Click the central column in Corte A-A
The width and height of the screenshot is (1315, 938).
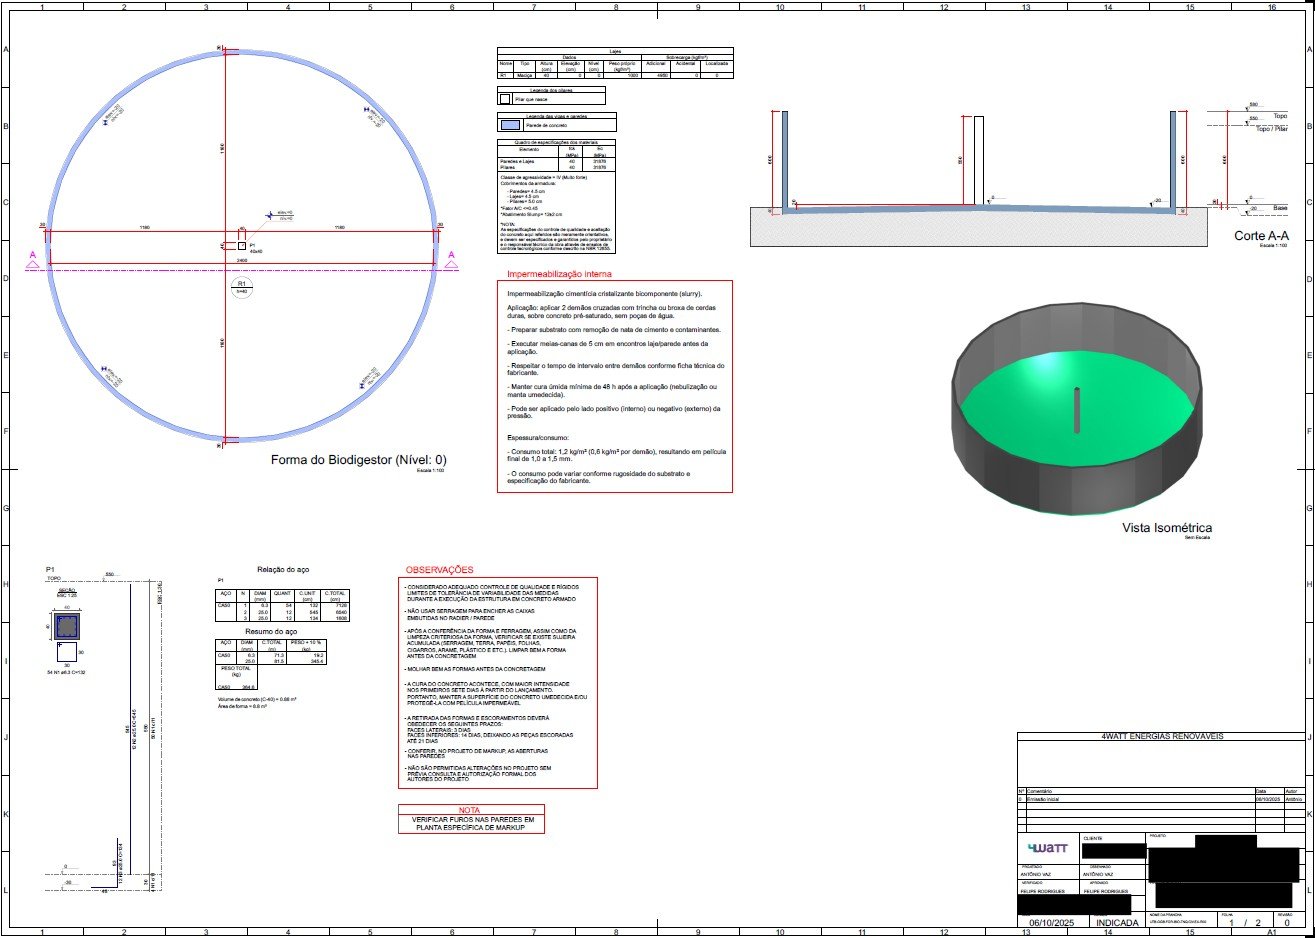(978, 161)
